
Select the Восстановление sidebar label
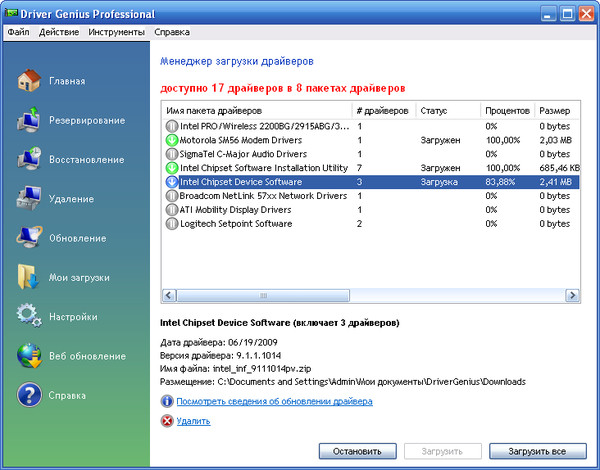[86, 160]
